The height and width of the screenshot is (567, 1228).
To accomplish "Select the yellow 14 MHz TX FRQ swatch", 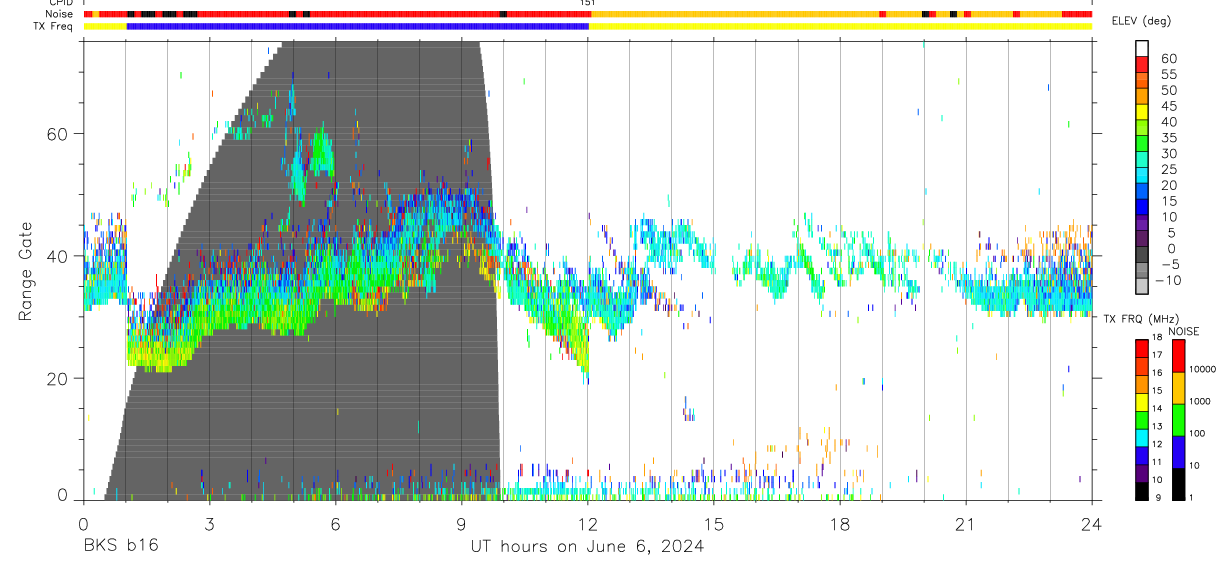I will point(1142,402).
